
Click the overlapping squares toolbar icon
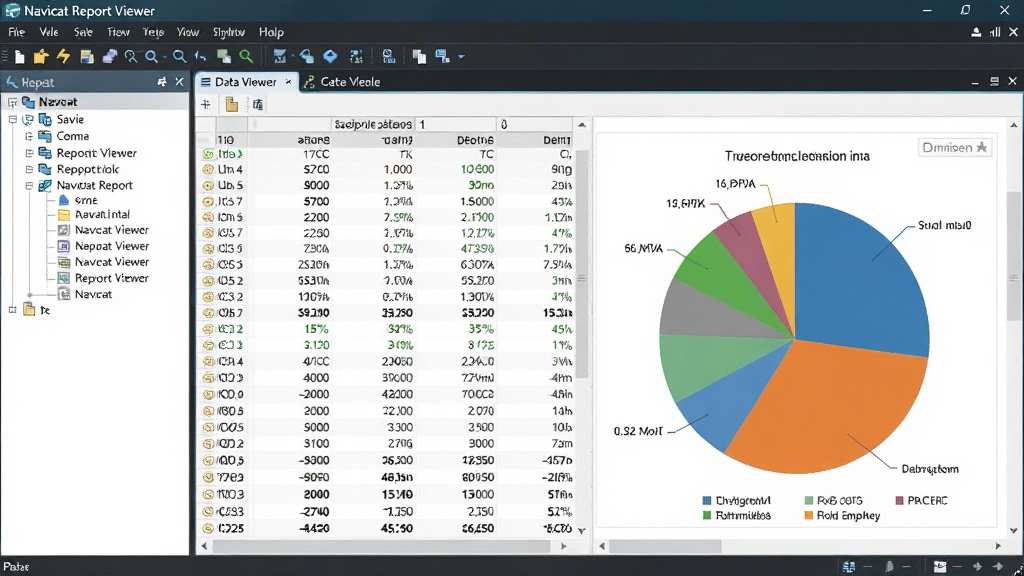224,57
